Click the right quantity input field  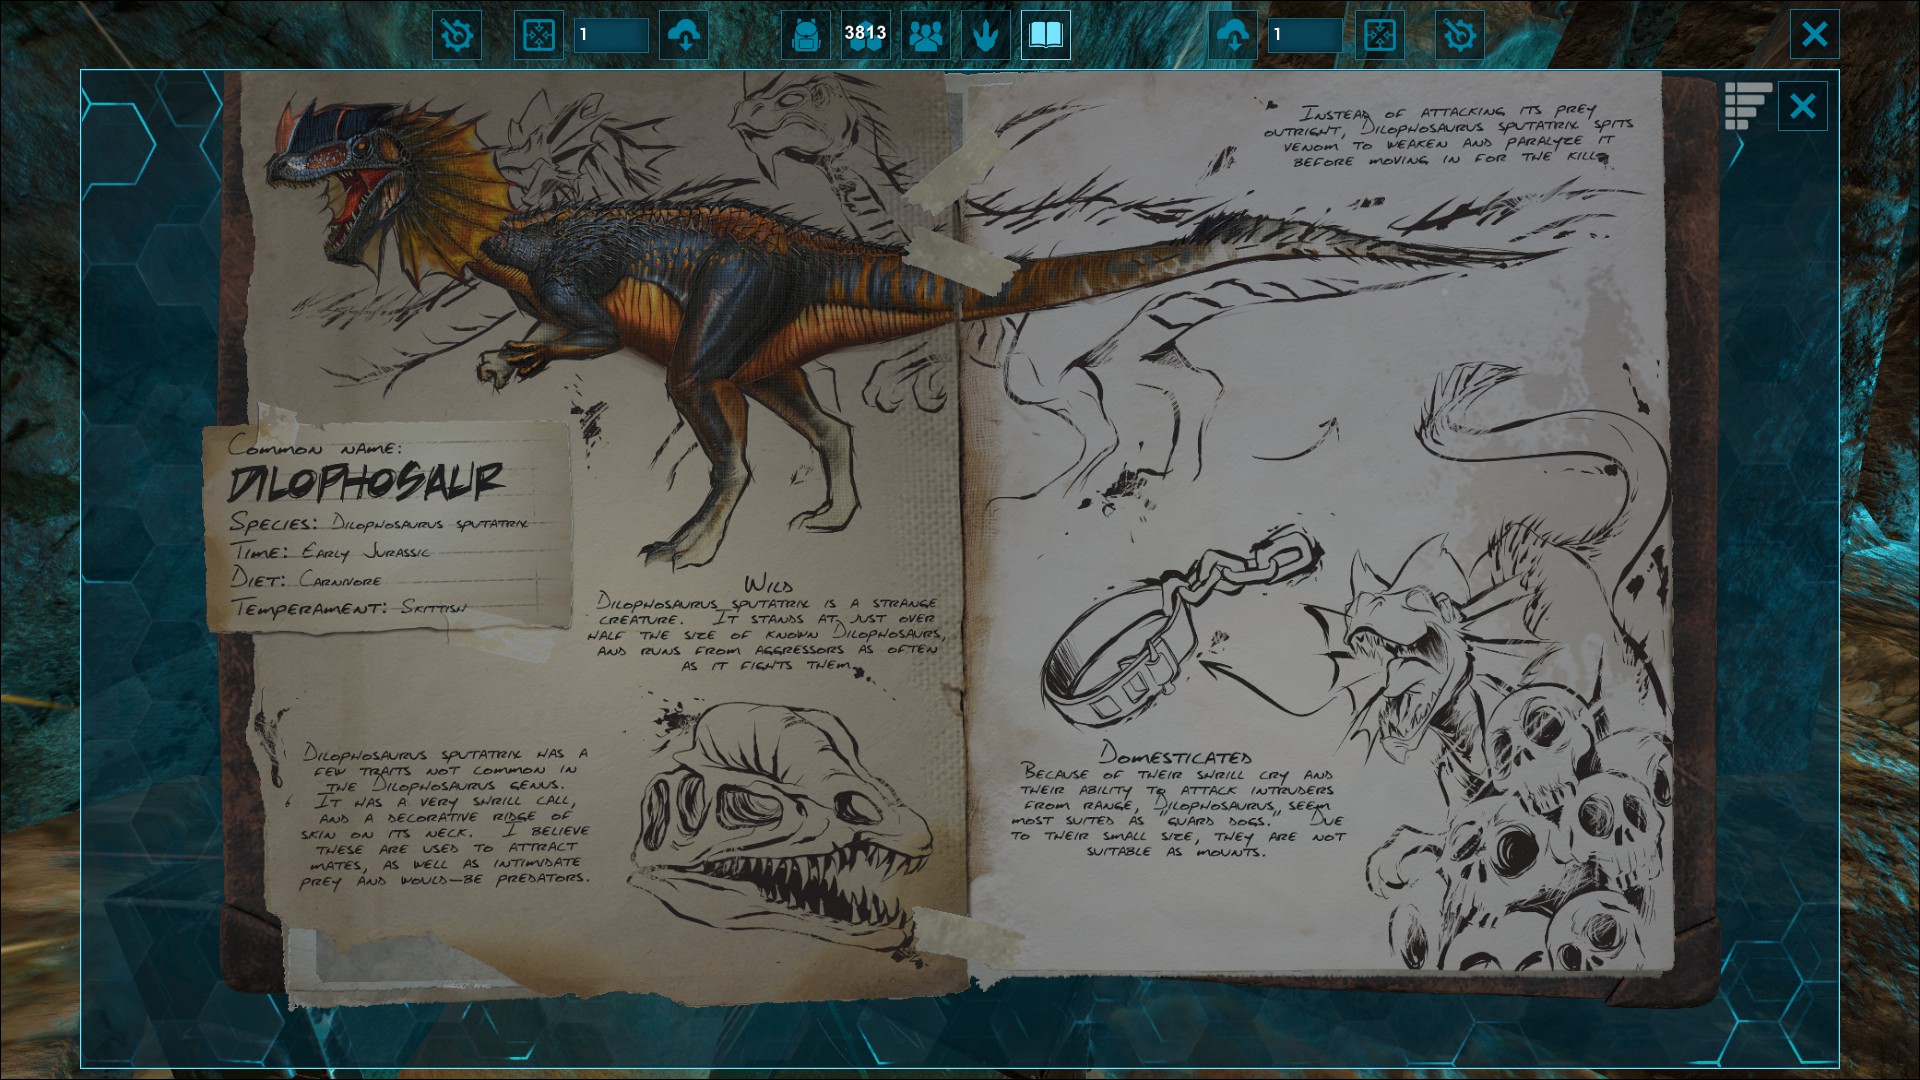1305,35
